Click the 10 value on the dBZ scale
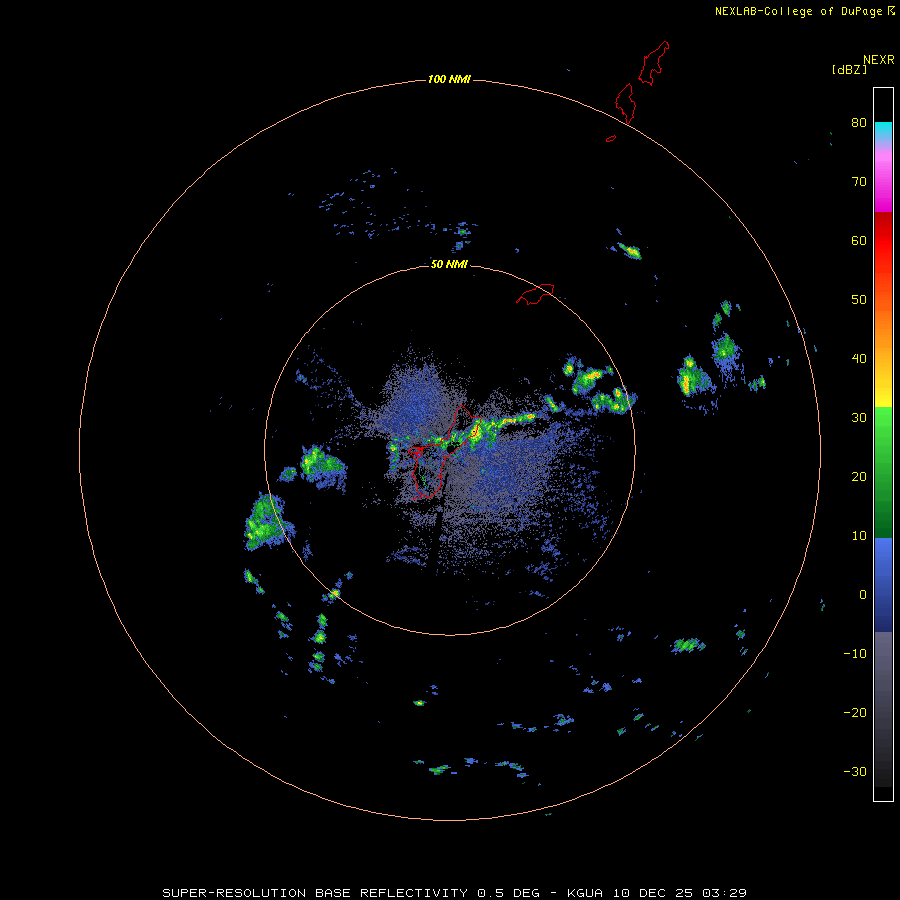Image resolution: width=900 pixels, height=900 pixels. click(859, 536)
